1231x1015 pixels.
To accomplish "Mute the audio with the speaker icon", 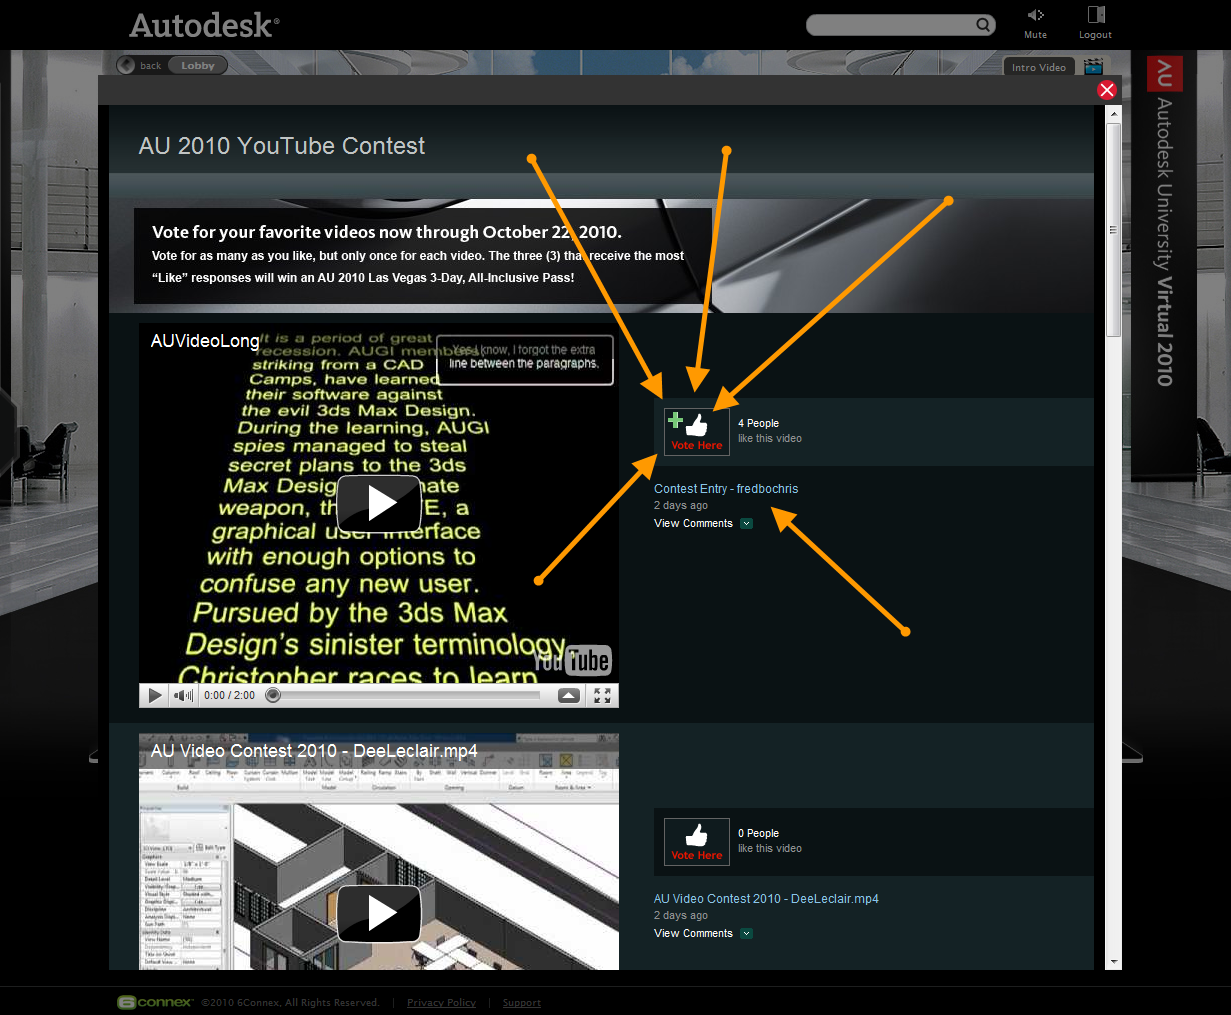I will tap(1035, 14).
